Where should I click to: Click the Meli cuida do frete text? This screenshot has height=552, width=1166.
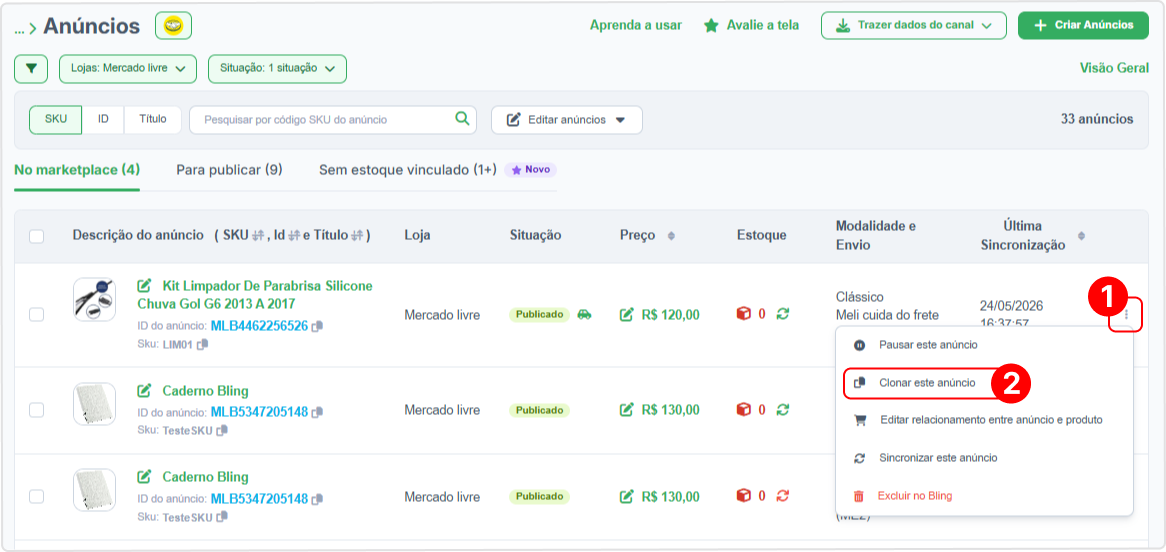tap(887, 315)
